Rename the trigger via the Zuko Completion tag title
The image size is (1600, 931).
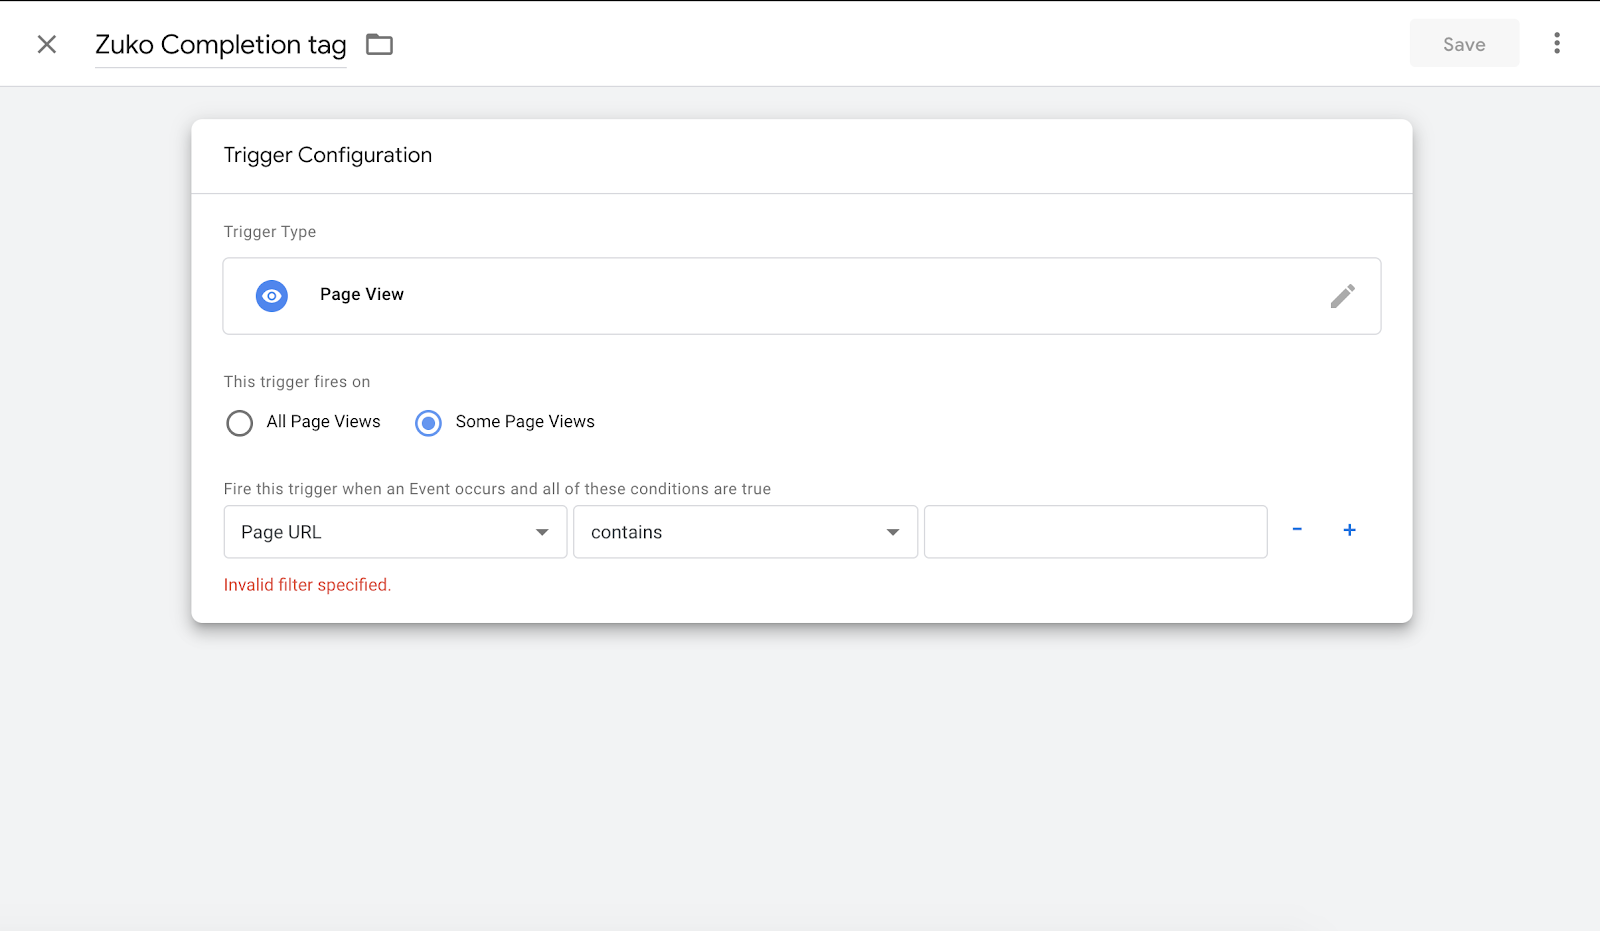(220, 45)
